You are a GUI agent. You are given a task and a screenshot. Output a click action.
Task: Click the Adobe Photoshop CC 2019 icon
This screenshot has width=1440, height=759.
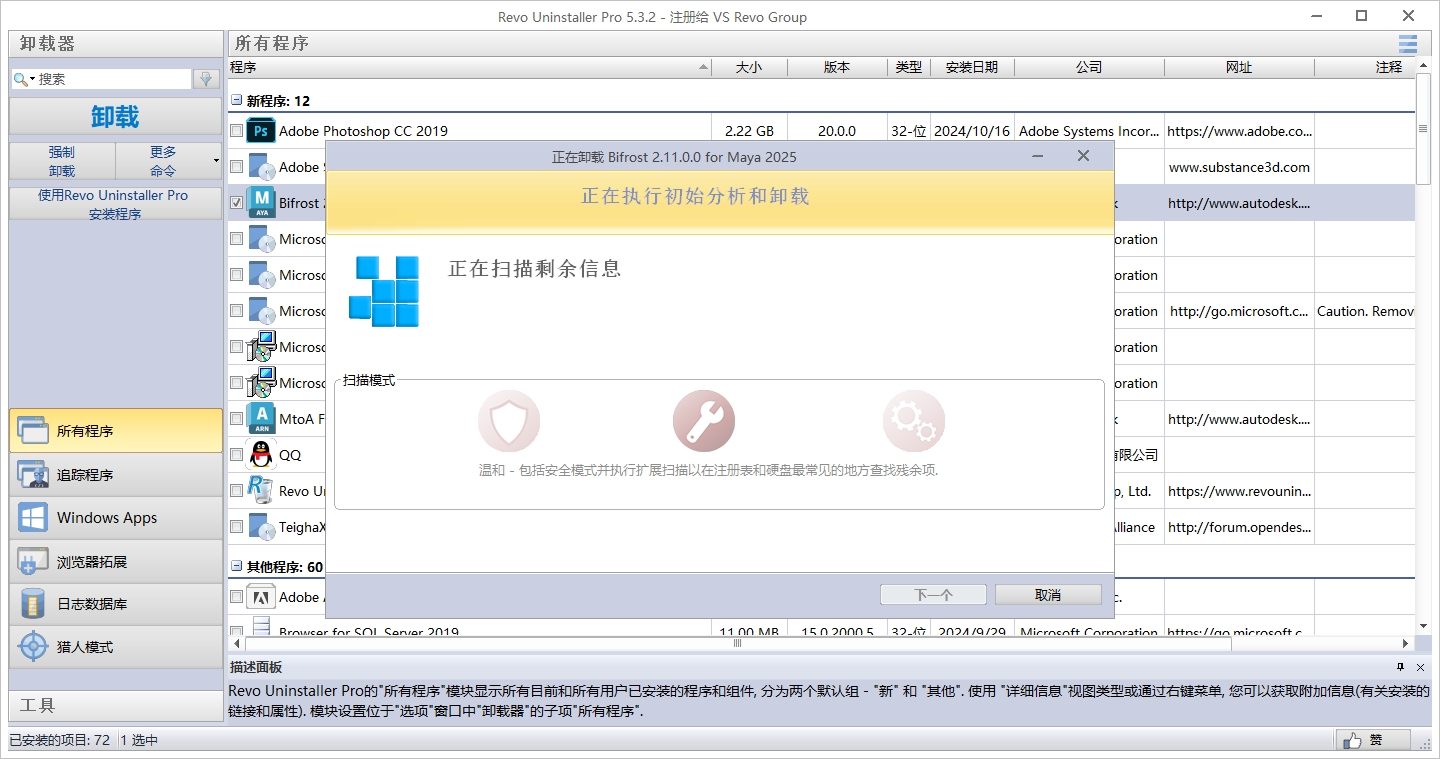coord(261,131)
